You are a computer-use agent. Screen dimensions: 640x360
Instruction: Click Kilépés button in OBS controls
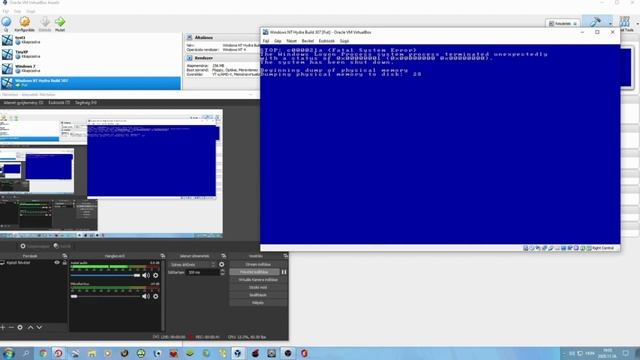pyautogui.click(x=258, y=302)
